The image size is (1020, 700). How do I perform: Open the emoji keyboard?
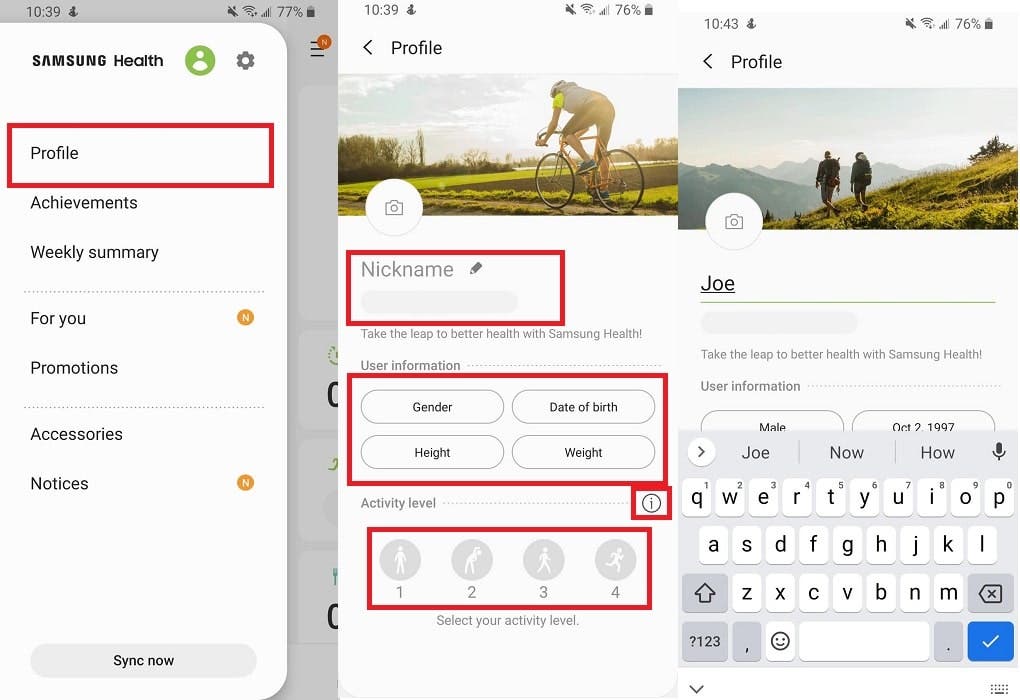click(780, 641)
